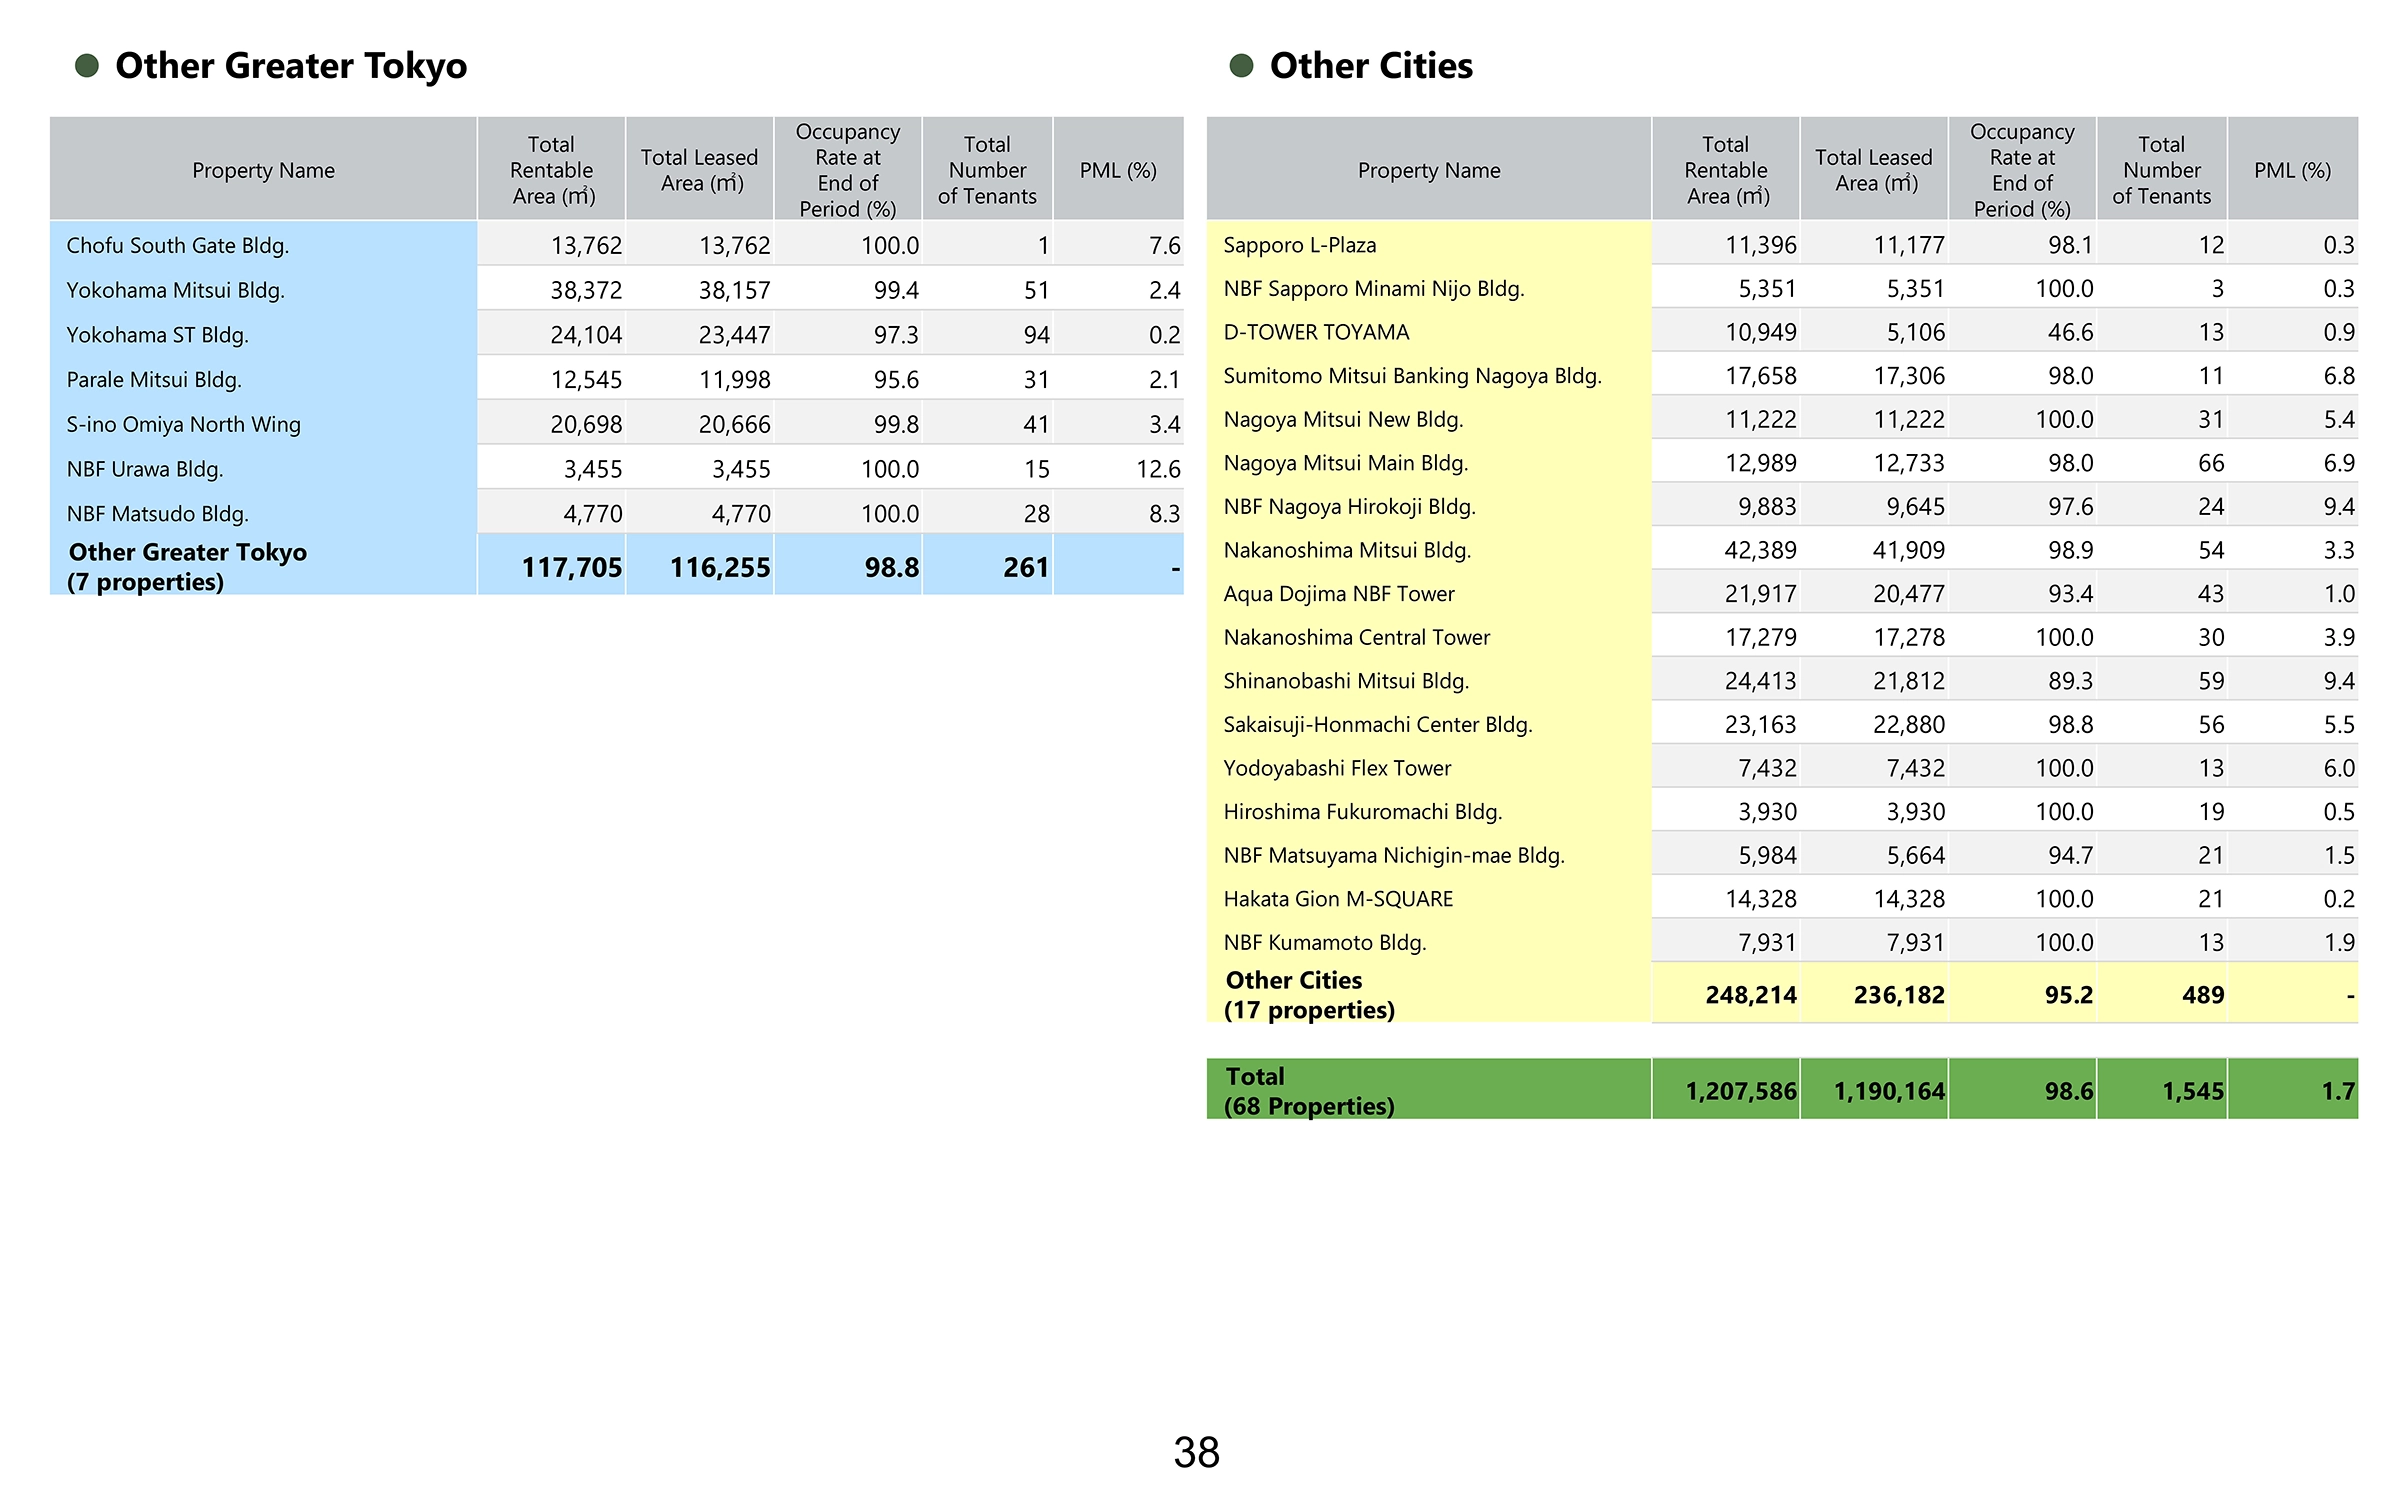This screenshot has width=2400, height=1488.
Task: Select Nakanoshima Central Tower row name
Action: pos(1356,638)
